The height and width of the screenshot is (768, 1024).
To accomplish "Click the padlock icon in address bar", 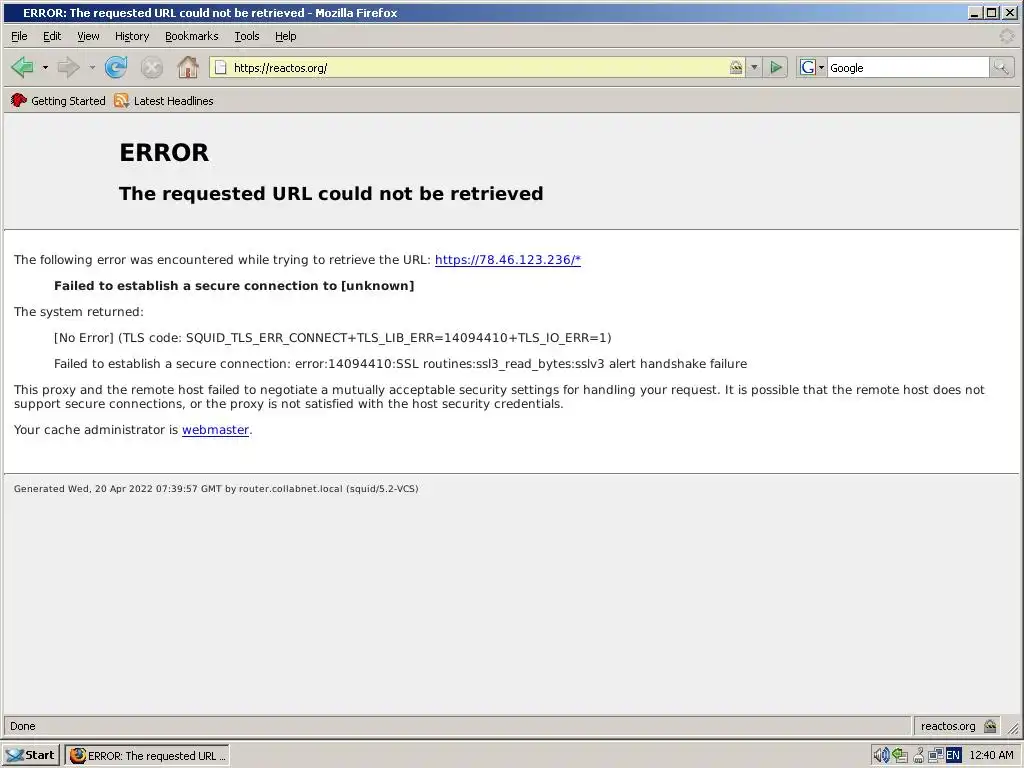I will [736, 67].
